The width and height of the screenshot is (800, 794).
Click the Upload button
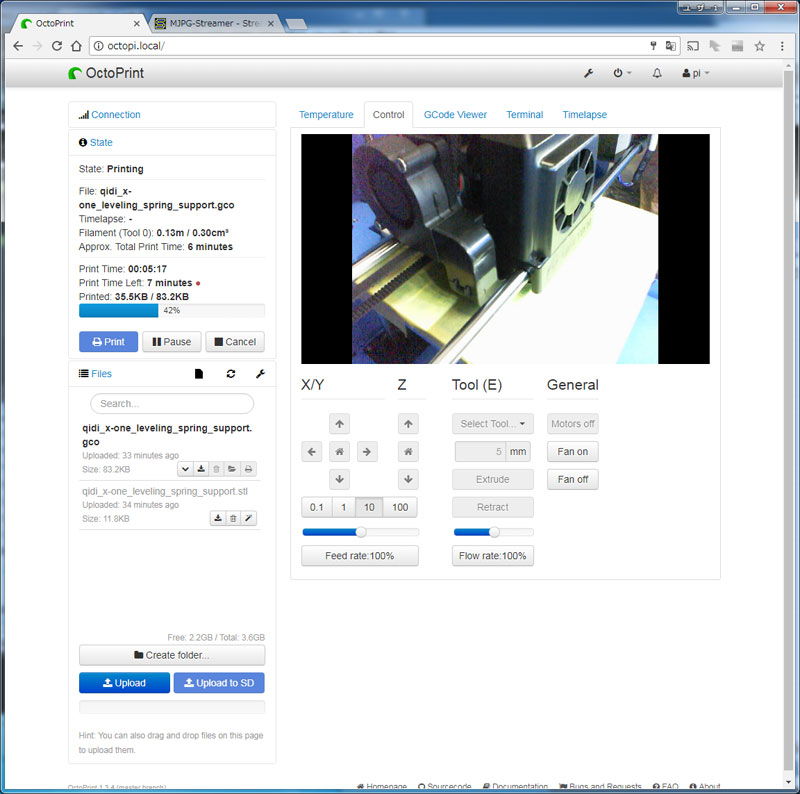pos(124,683)
